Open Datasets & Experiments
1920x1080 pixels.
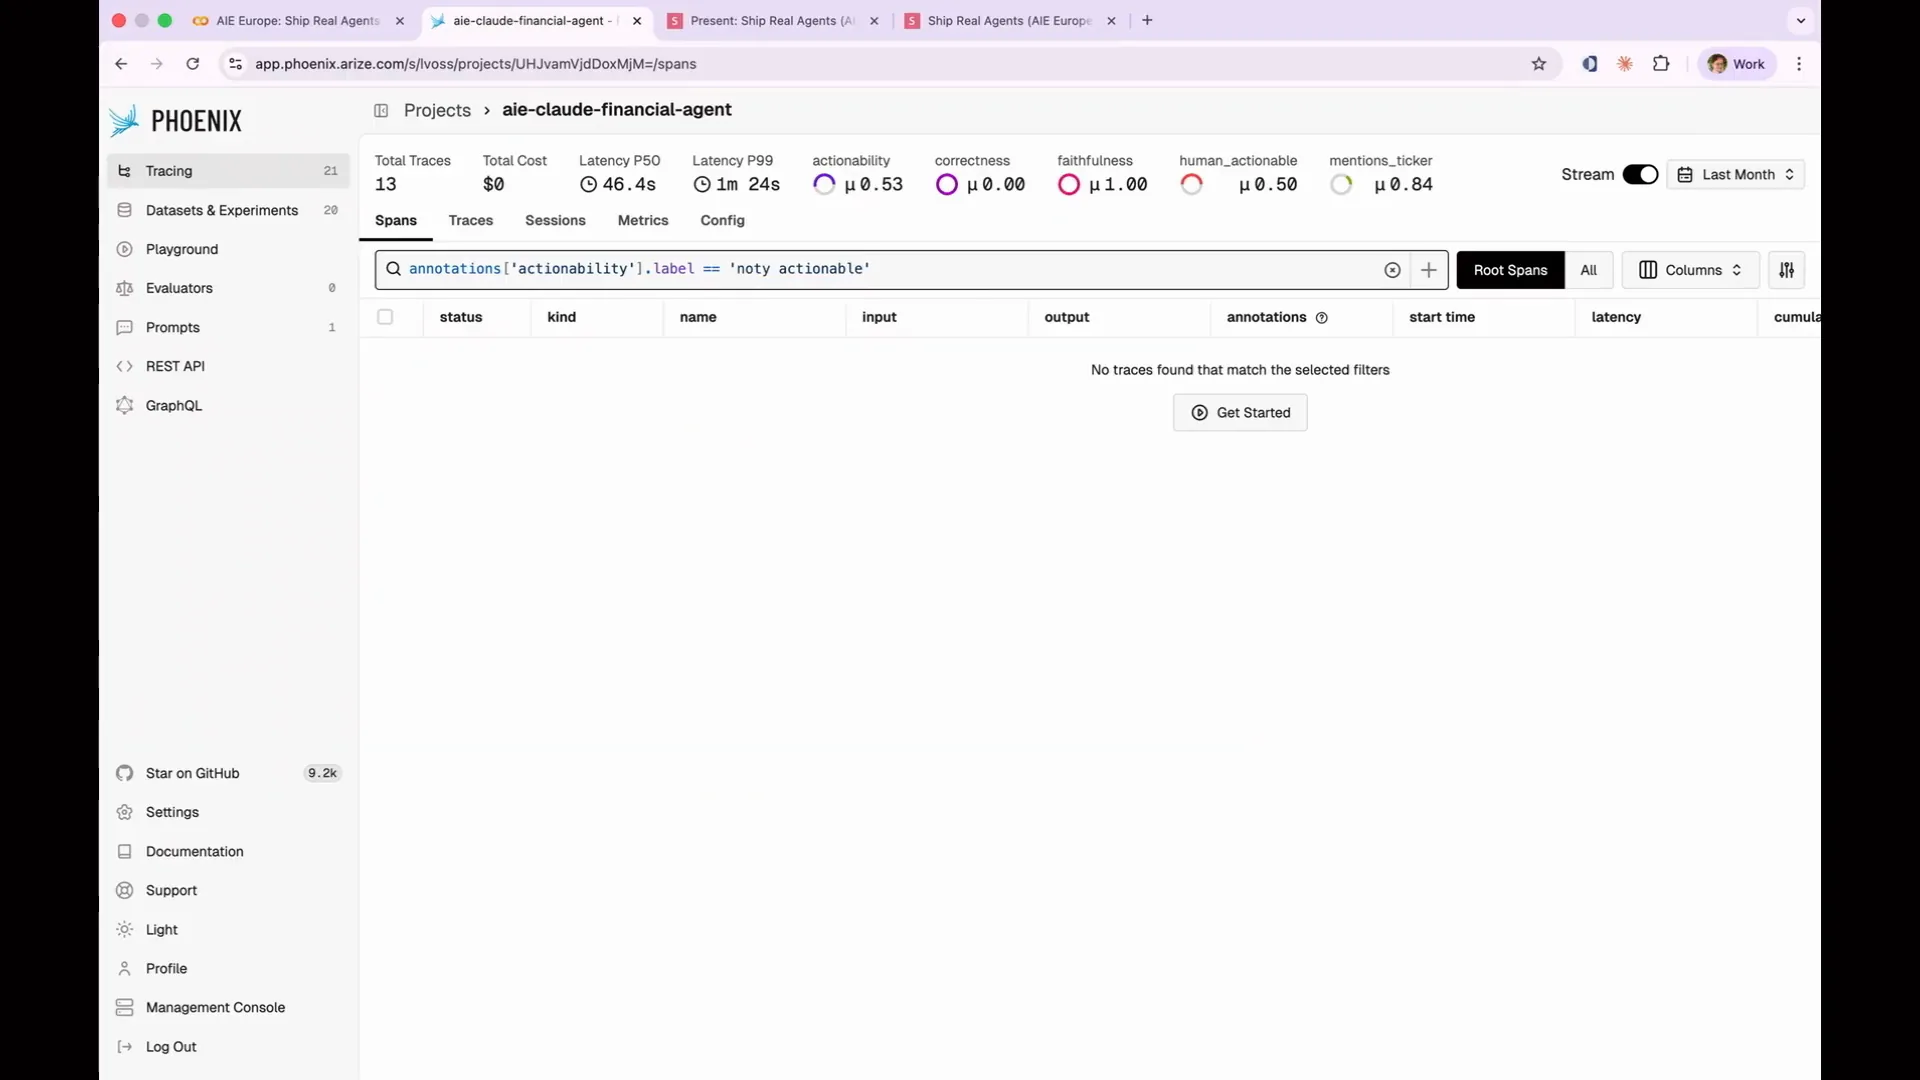click(228, 210)
